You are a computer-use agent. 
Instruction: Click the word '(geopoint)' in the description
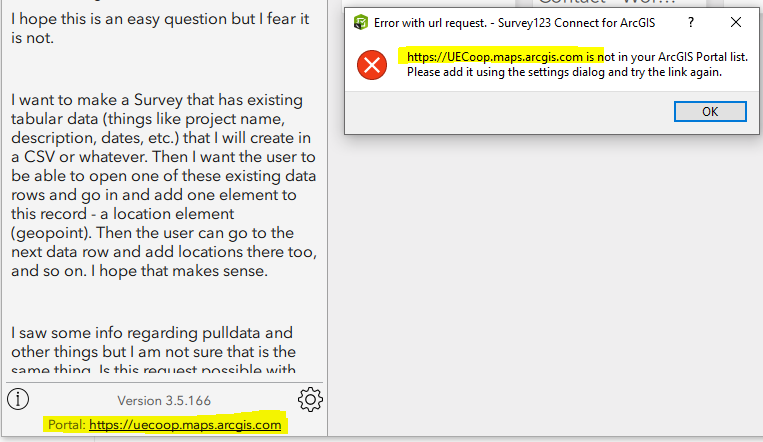[x=51, y=233]
